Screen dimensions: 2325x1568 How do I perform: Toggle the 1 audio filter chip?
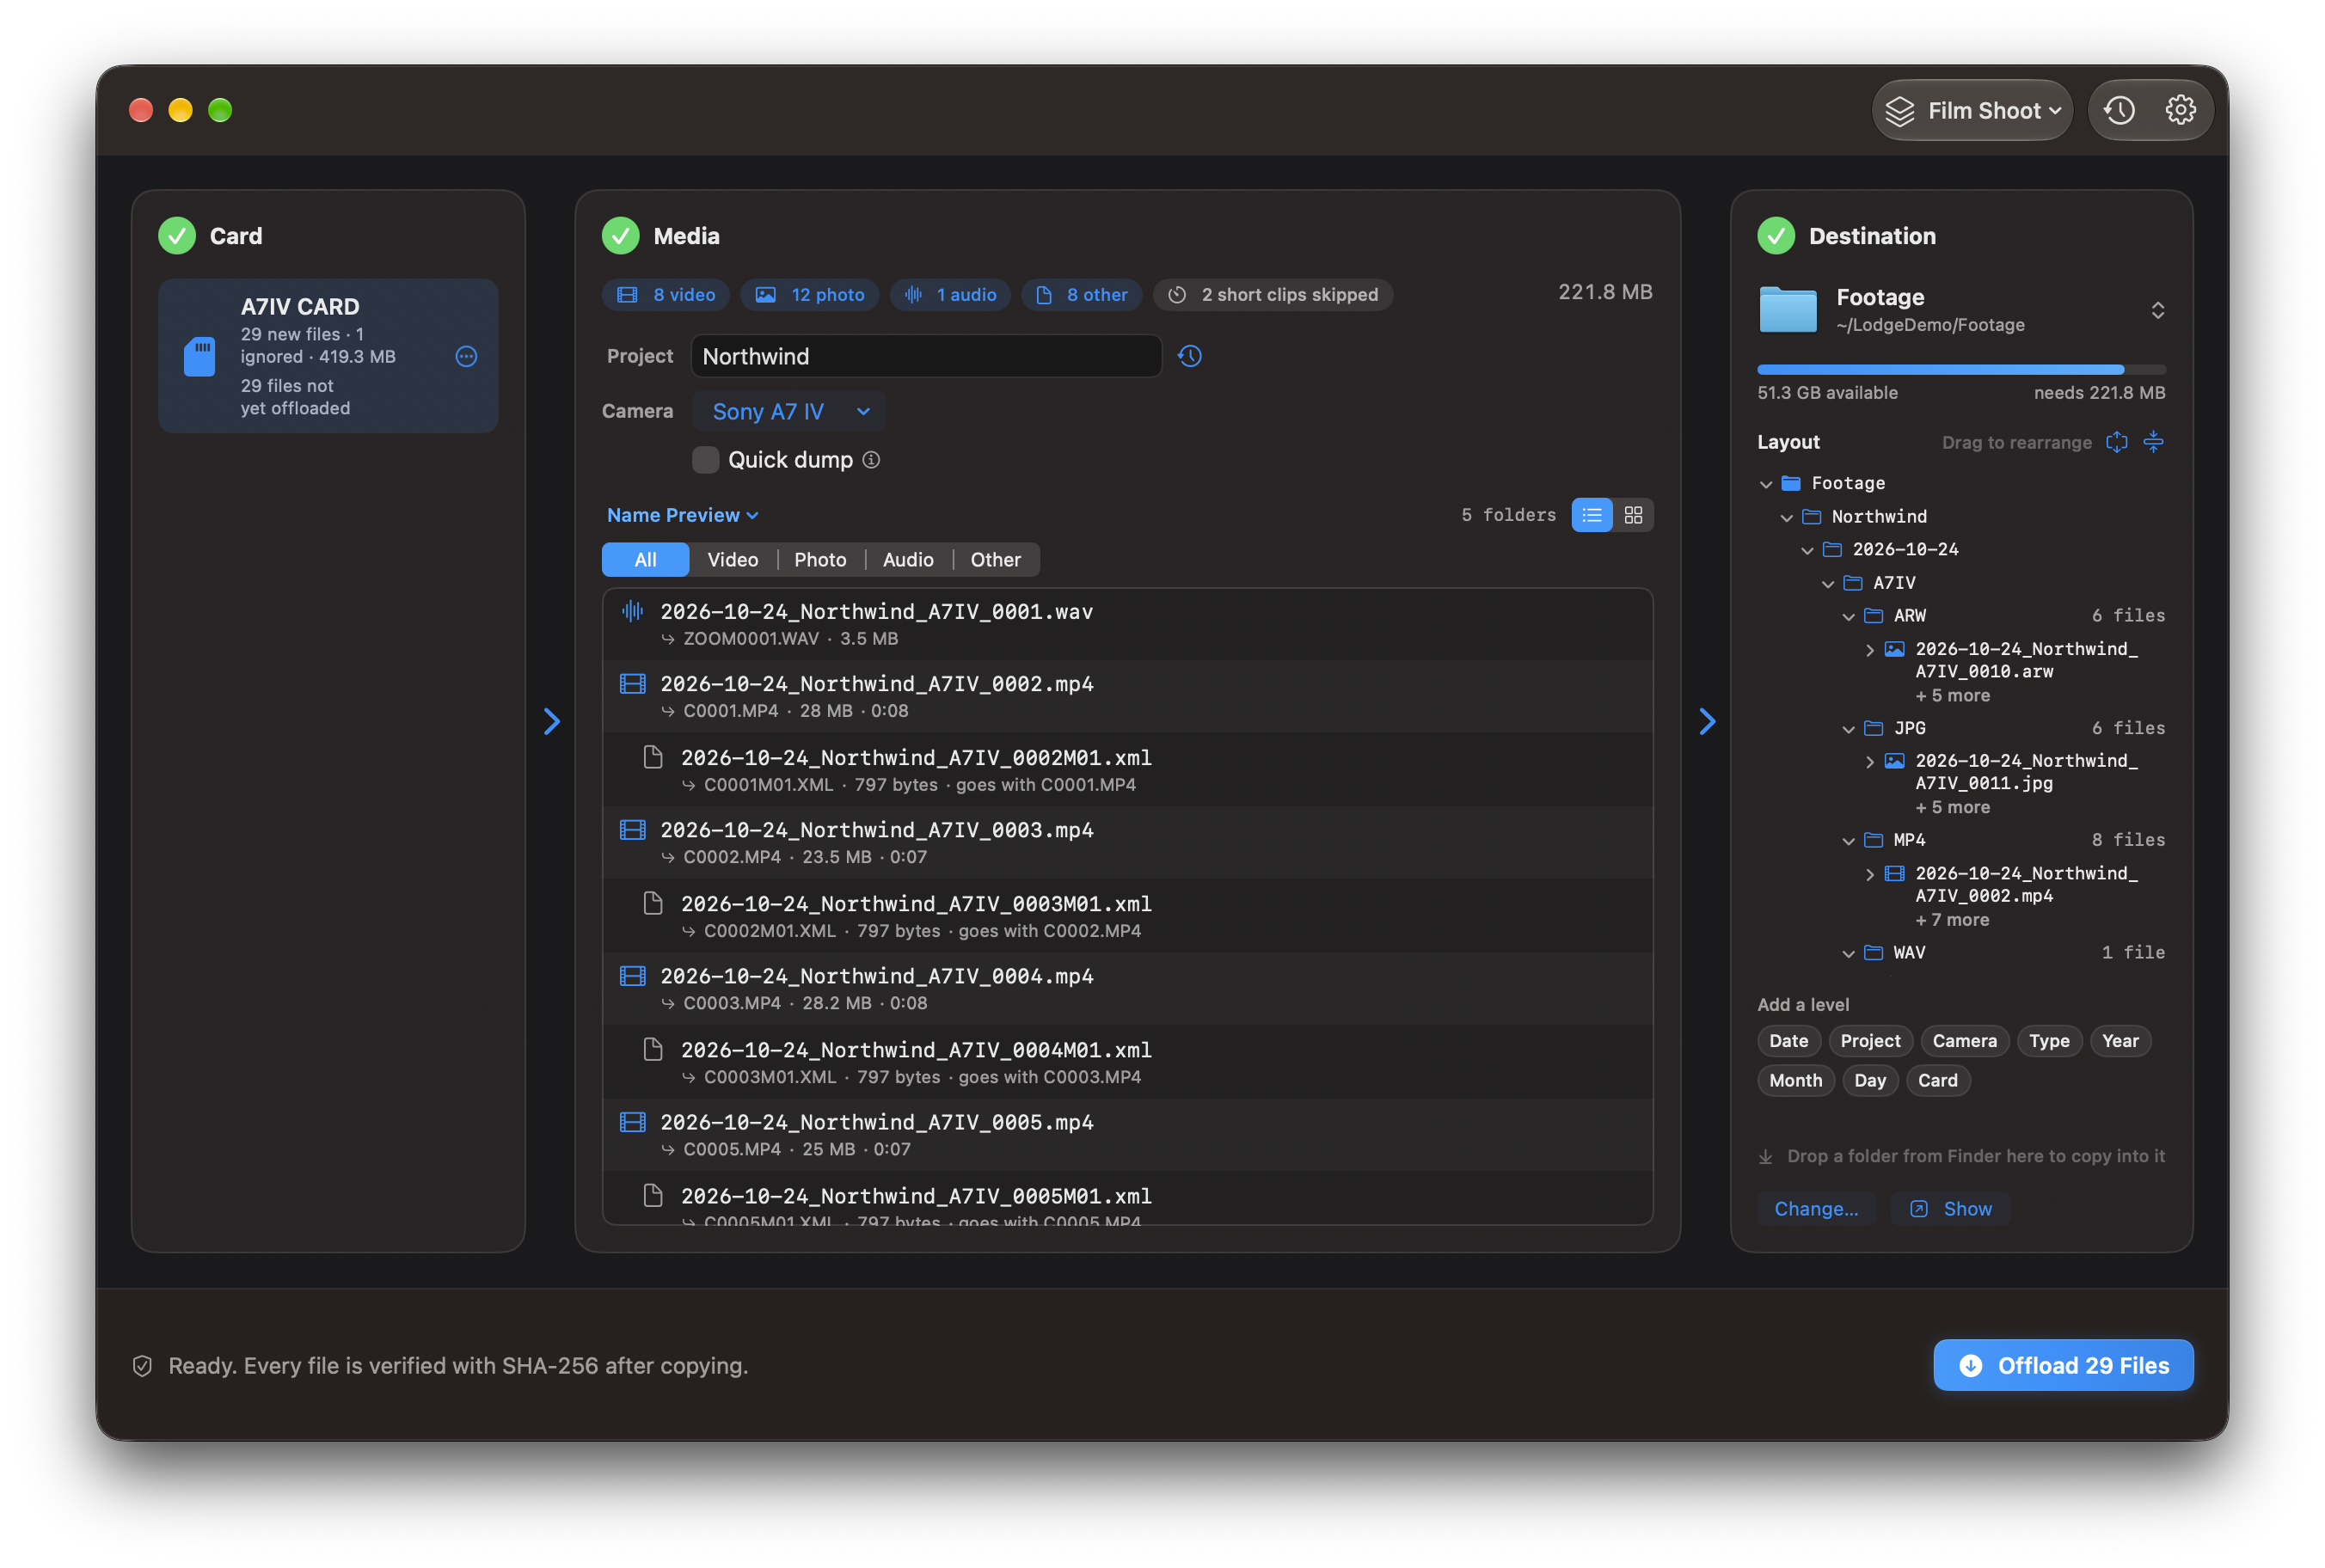(950, 295)
